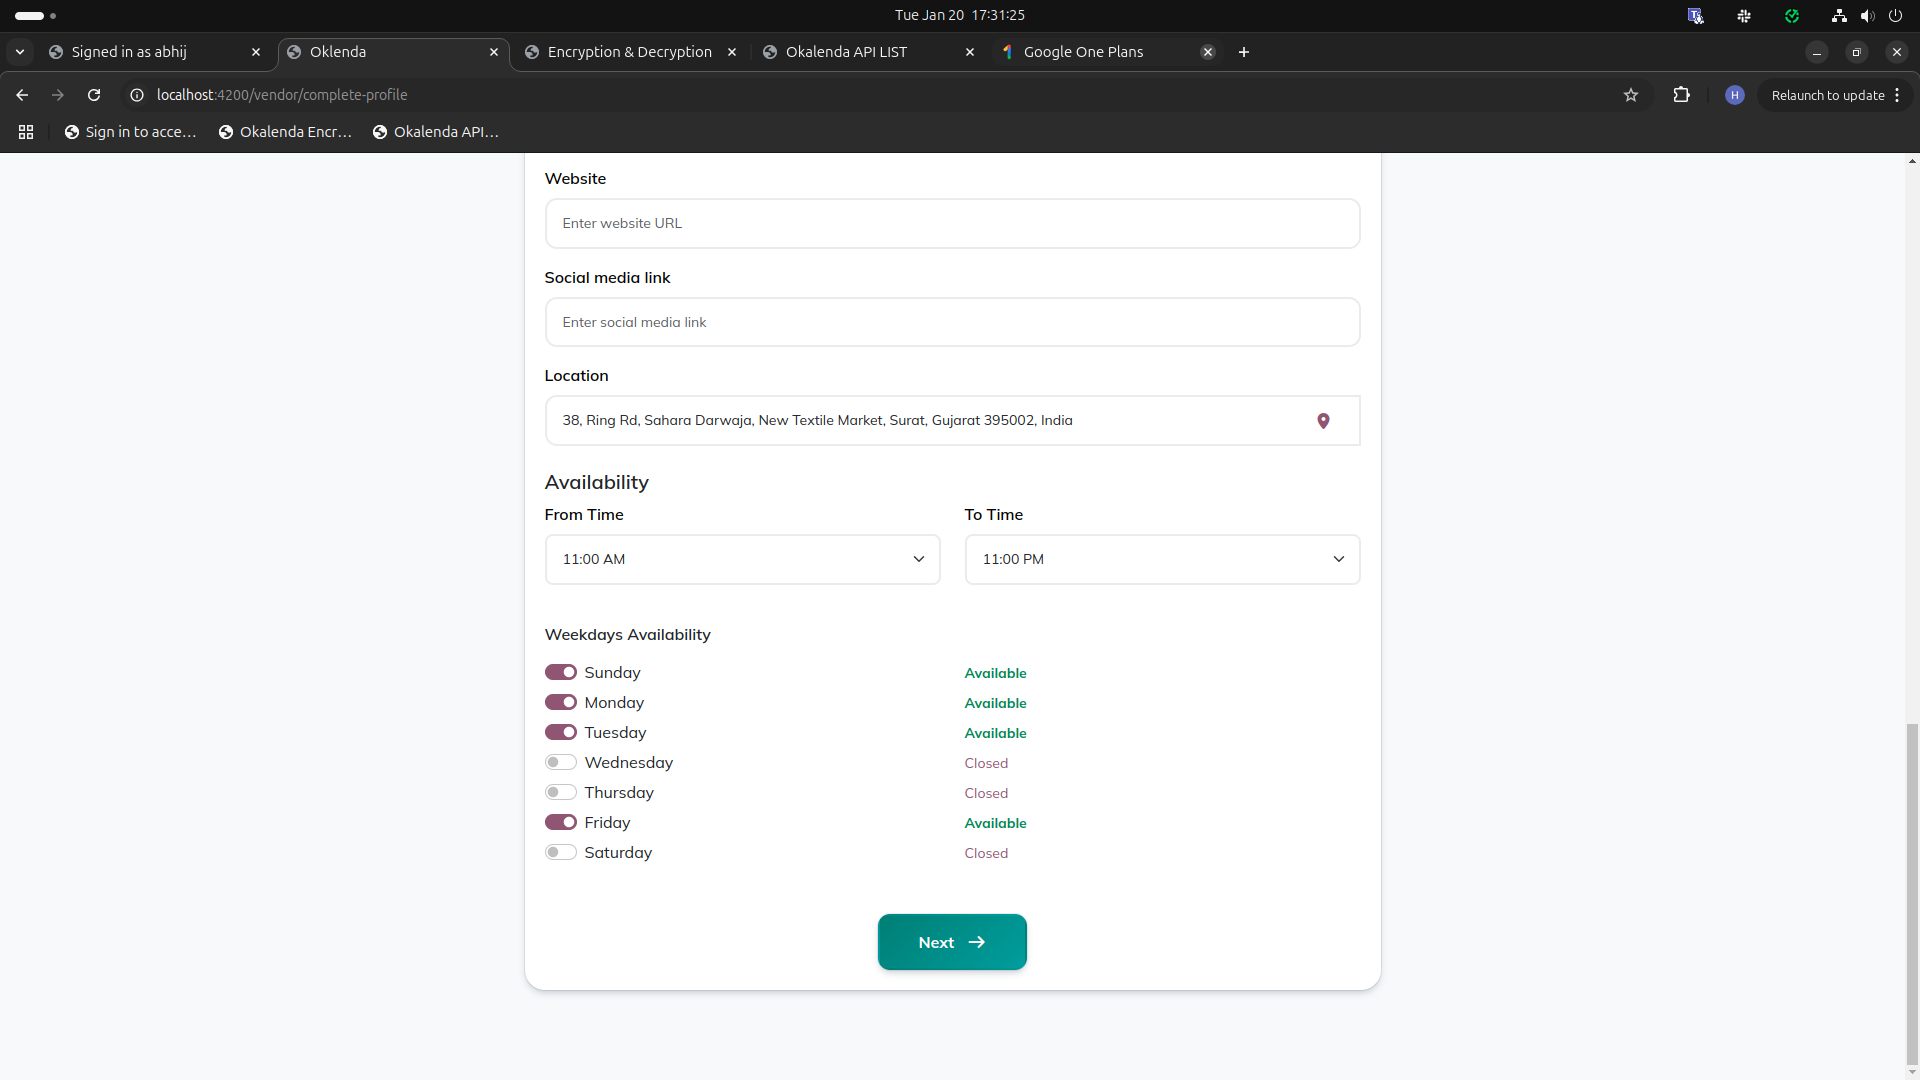Turn on Saturday availability switch
The image size is (1920, 1080).
tap(560, 852)
